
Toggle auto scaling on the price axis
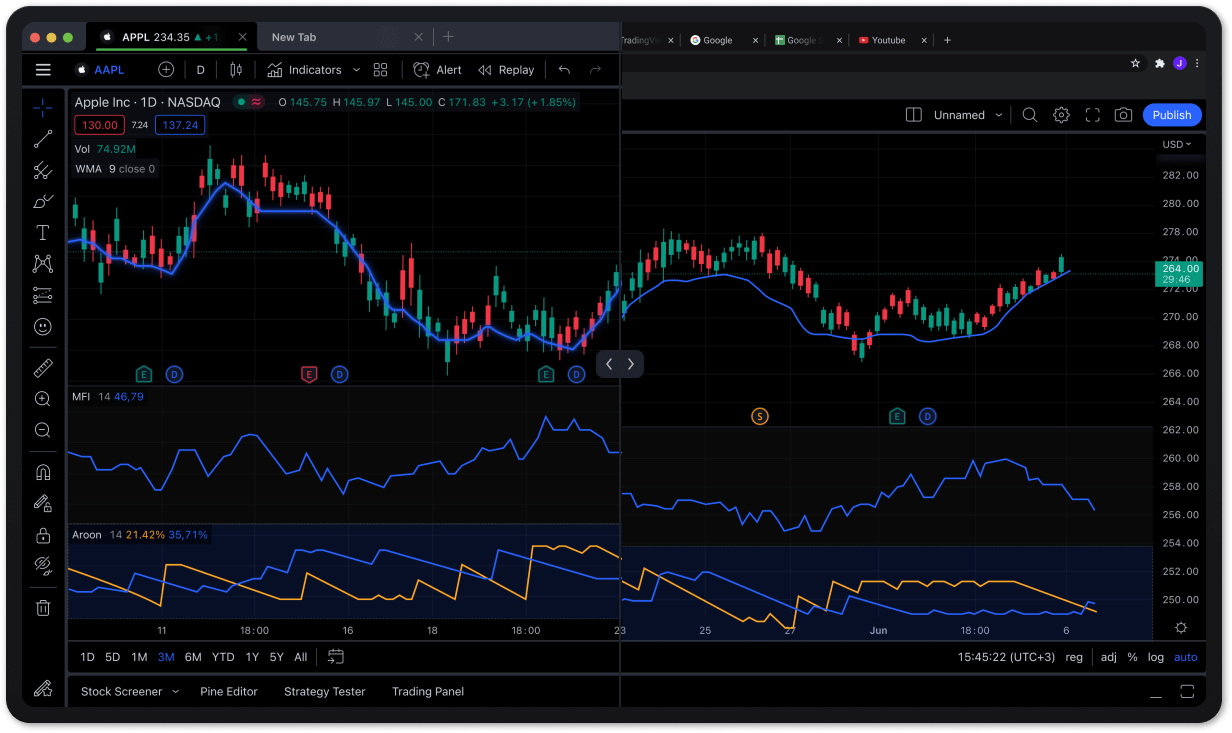click(x=1186, y=657)
